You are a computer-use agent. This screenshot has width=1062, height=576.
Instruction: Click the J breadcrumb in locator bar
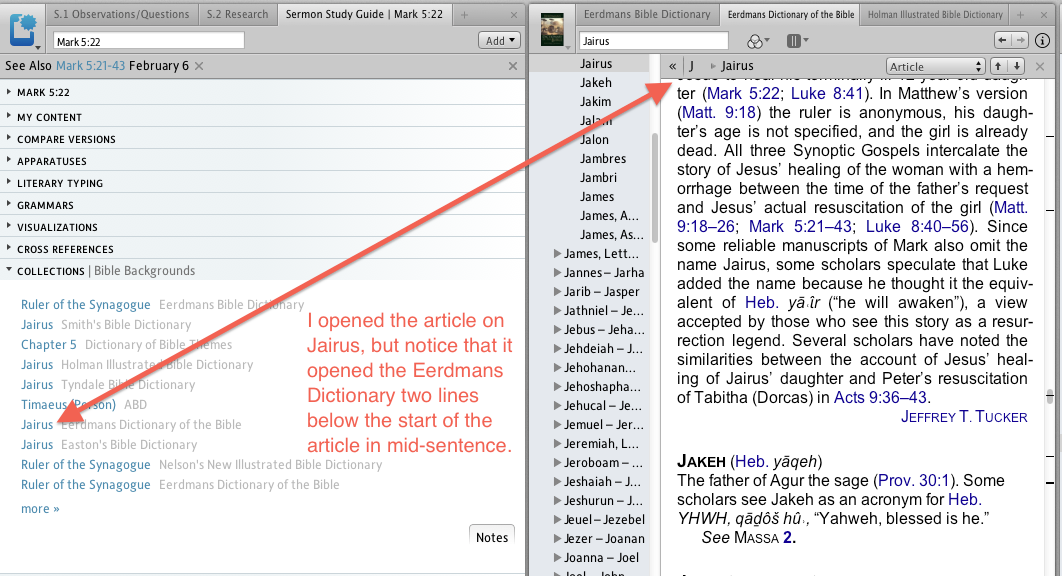coord(692,66)
